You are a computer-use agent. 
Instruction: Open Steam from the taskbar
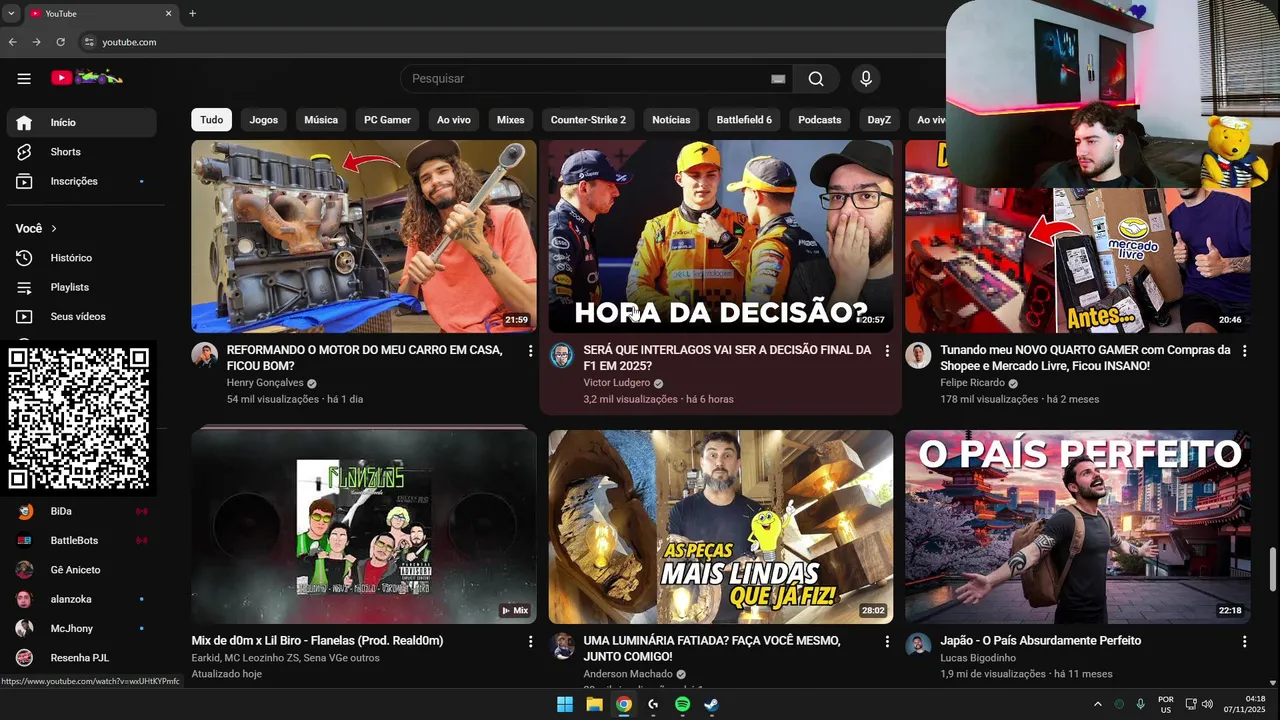(x=711, y=704)
